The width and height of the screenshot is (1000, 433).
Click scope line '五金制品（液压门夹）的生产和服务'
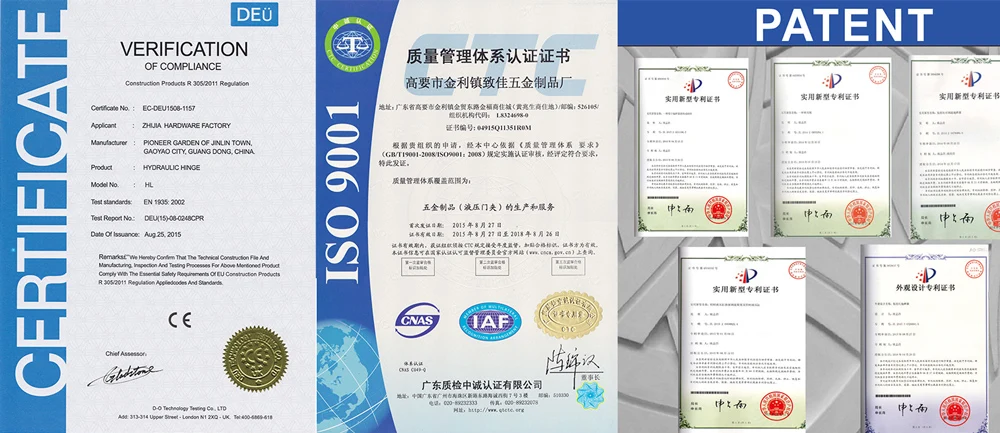pos(489,207)
